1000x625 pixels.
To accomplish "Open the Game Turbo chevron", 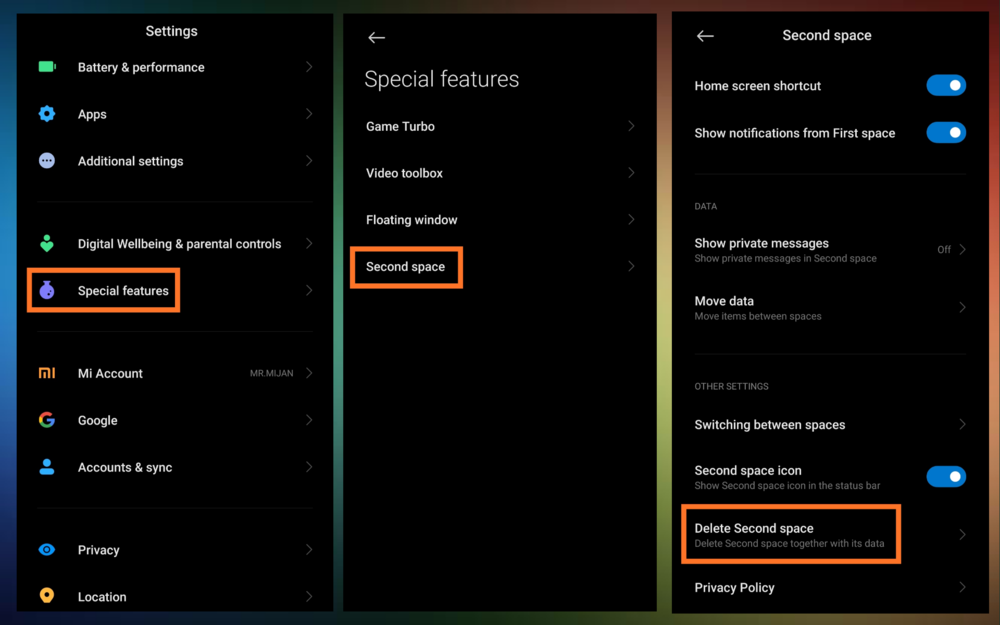I will point(631,126).
